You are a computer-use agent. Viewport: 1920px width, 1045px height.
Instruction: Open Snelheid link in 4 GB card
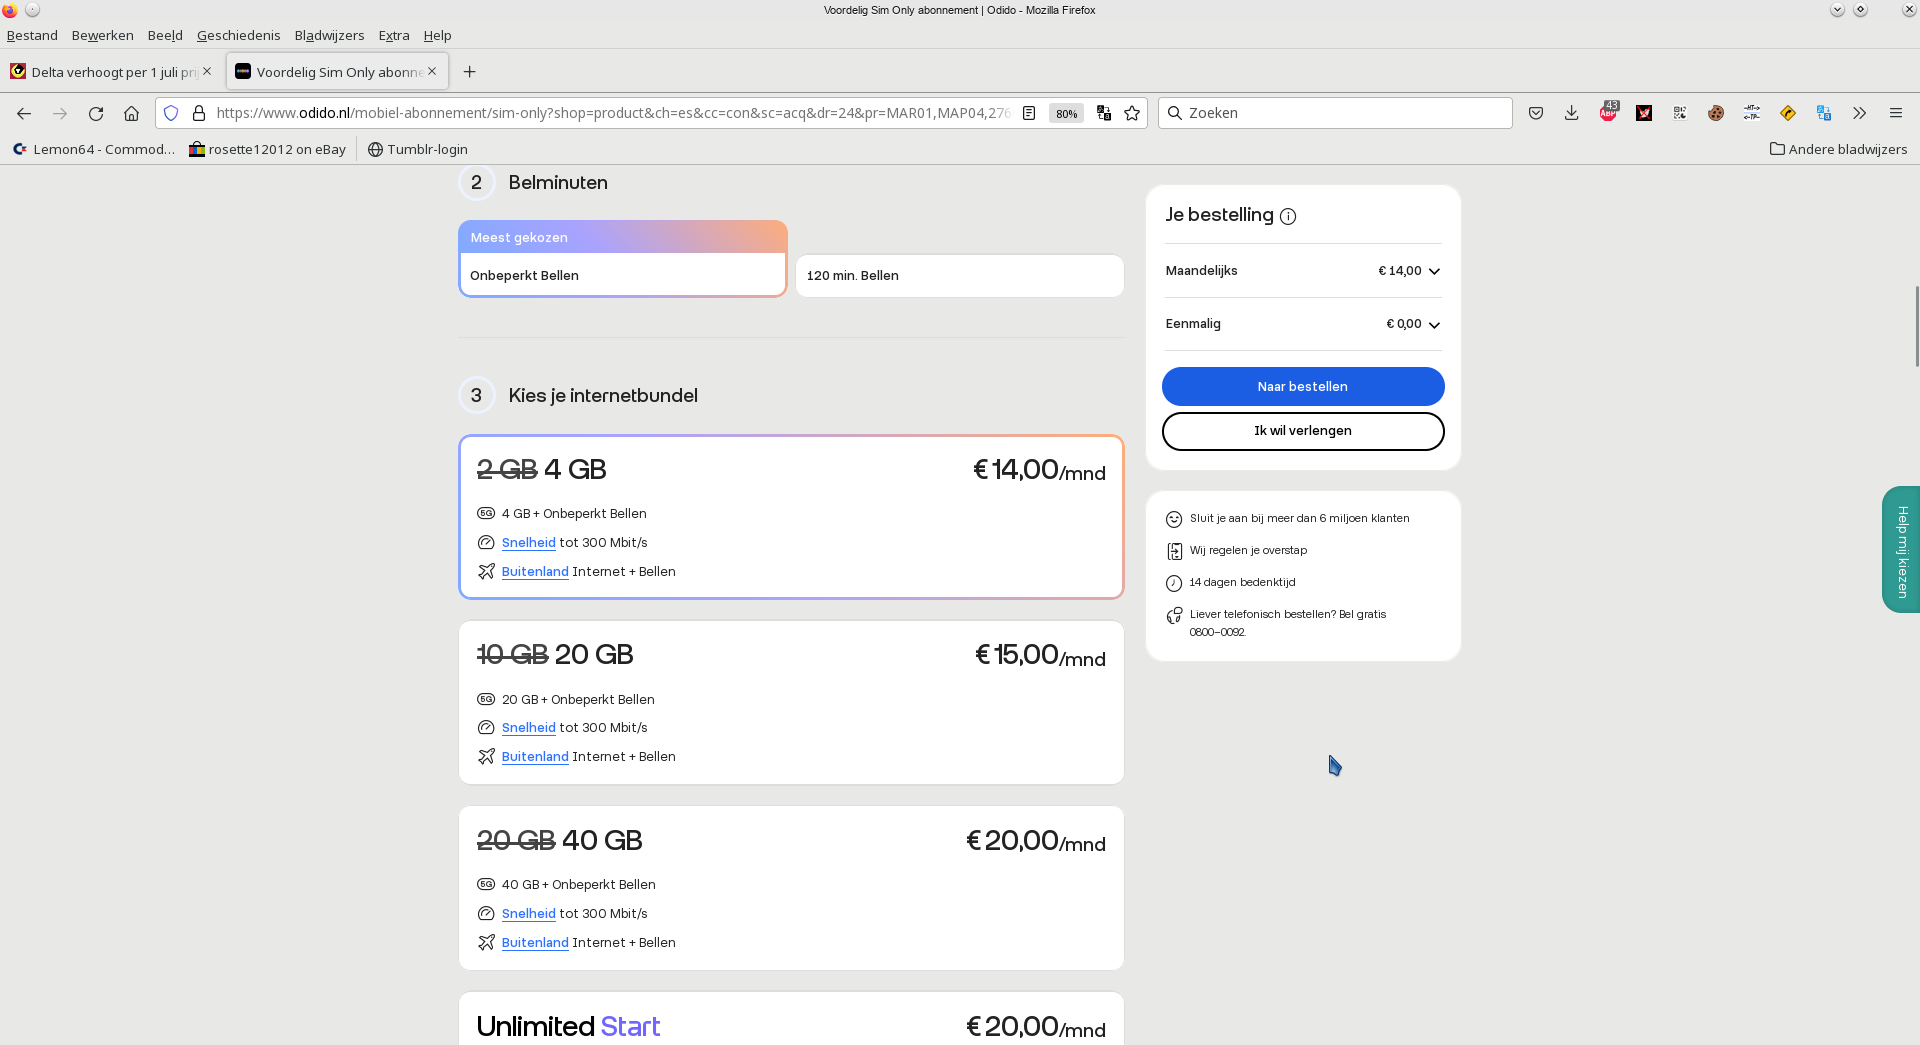pos(528,542)
